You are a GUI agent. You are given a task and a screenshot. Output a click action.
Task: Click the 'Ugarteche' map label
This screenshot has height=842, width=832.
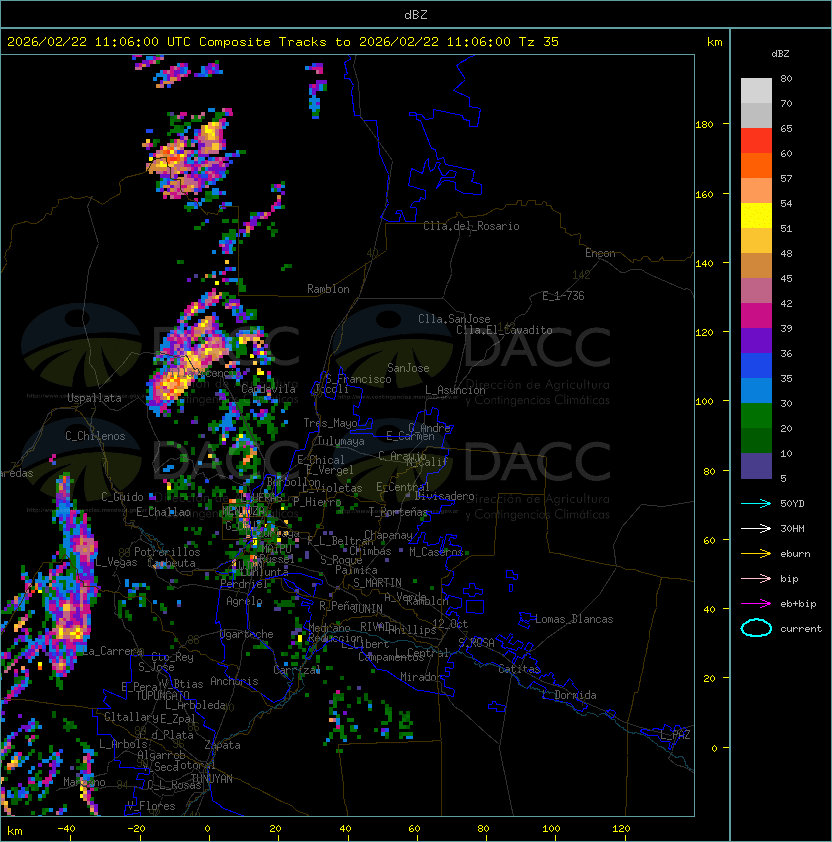pos(247,634)
